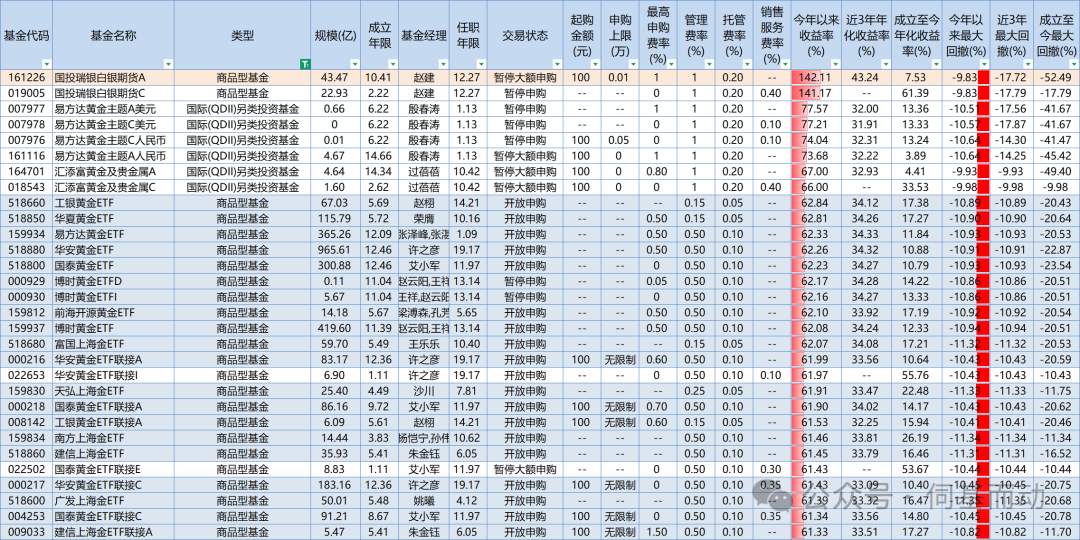This screenshot has width=1080, height=540.
Task: Open the 近3年年化收益率 column filter dropdown
Action: pyautogui.click(x=884, y=64)
